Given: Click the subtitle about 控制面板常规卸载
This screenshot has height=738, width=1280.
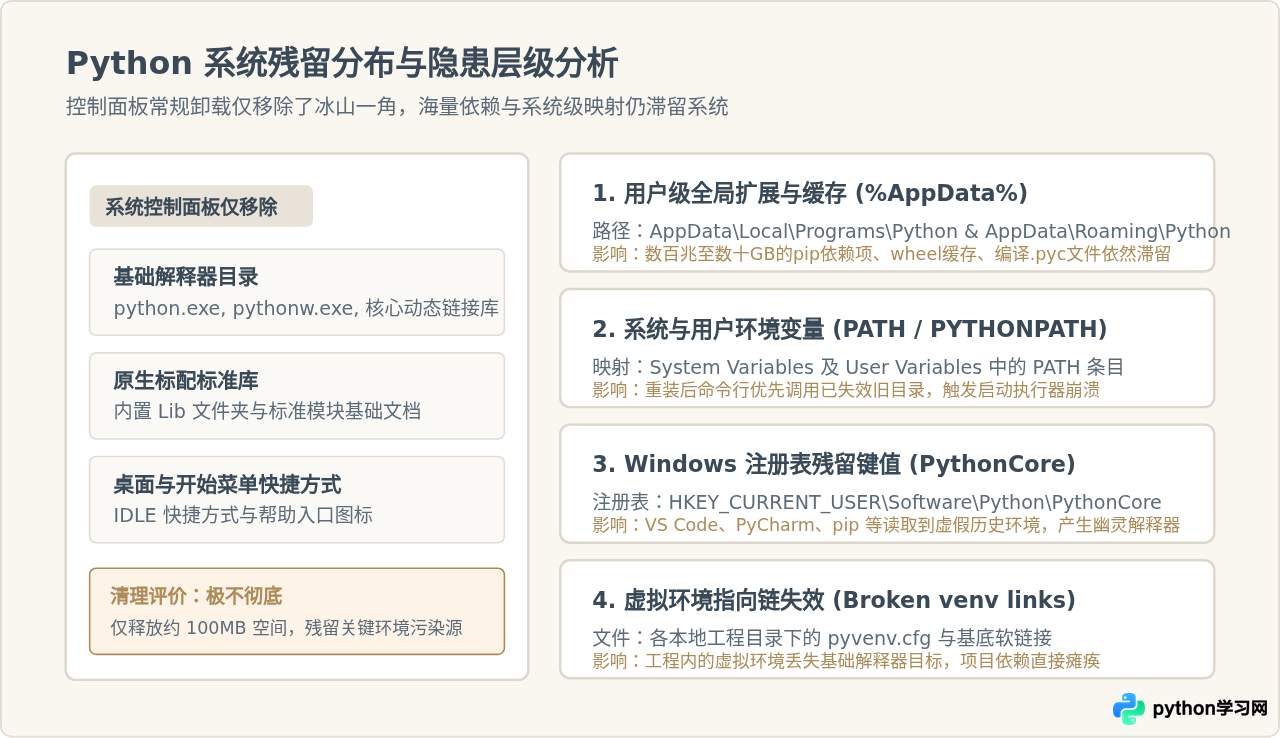Looking at the screenshot, I should tap(397, 106).
